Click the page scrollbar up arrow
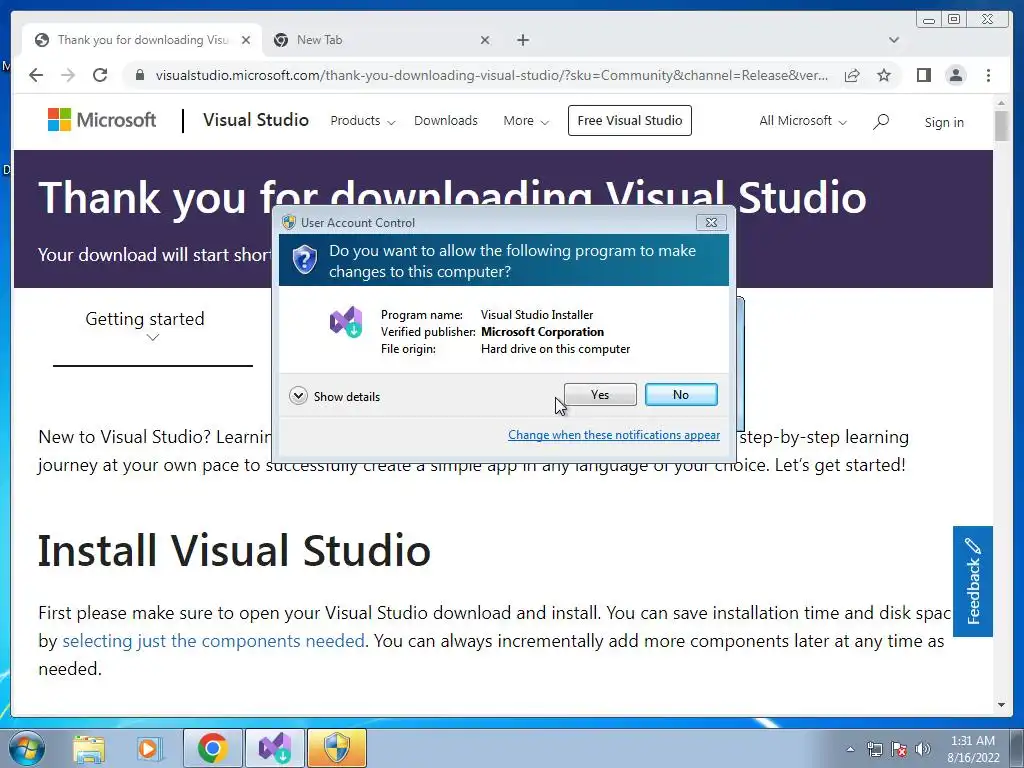This screenshot has width=1024, height=768. pyautogui.click(x=1002, y=103)
